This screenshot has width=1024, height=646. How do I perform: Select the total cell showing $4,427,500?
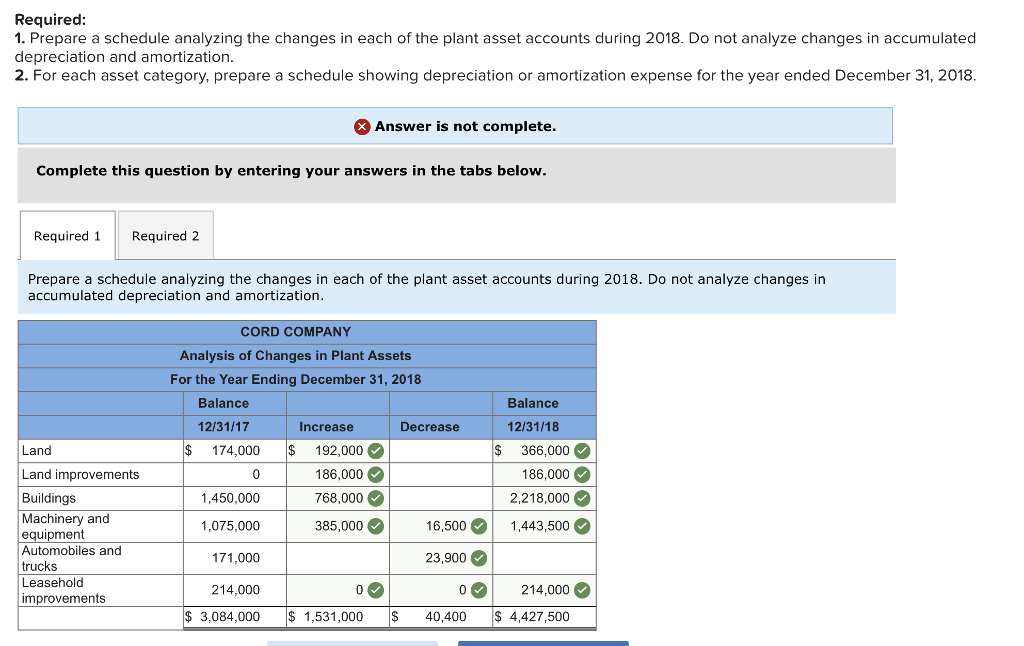(540, 616)
